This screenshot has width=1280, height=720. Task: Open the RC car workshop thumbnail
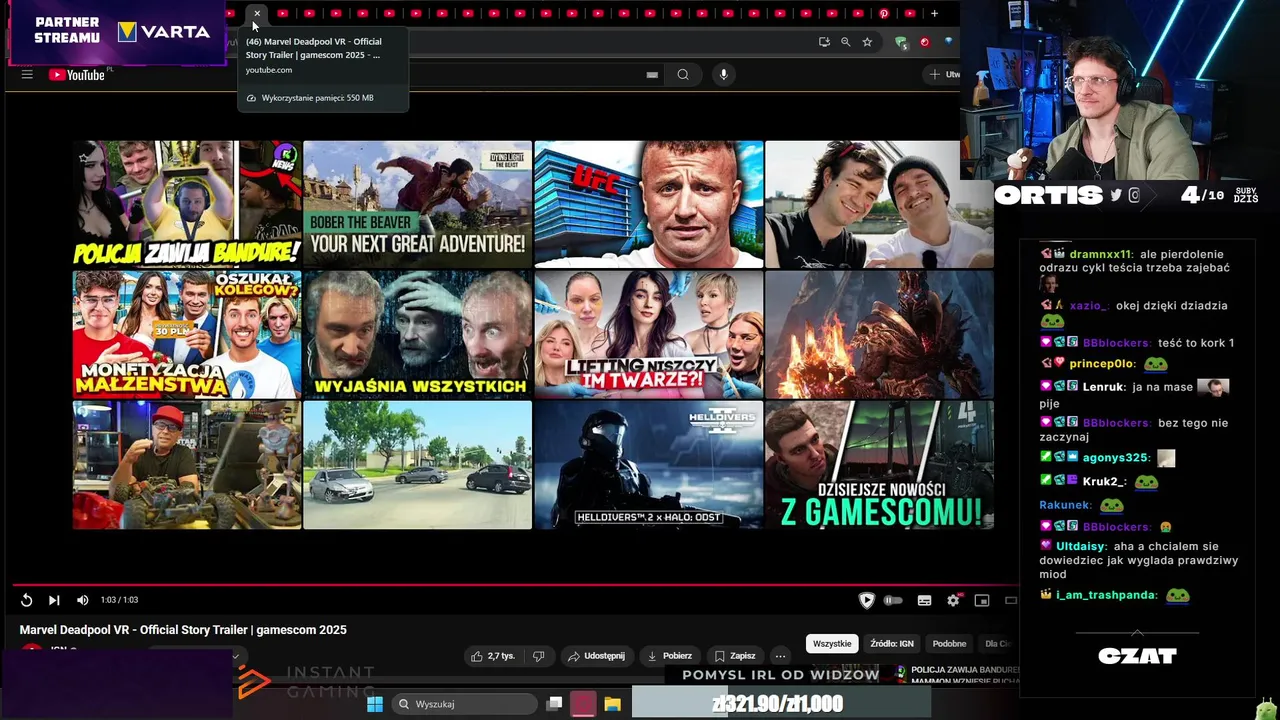coord(187,465)
